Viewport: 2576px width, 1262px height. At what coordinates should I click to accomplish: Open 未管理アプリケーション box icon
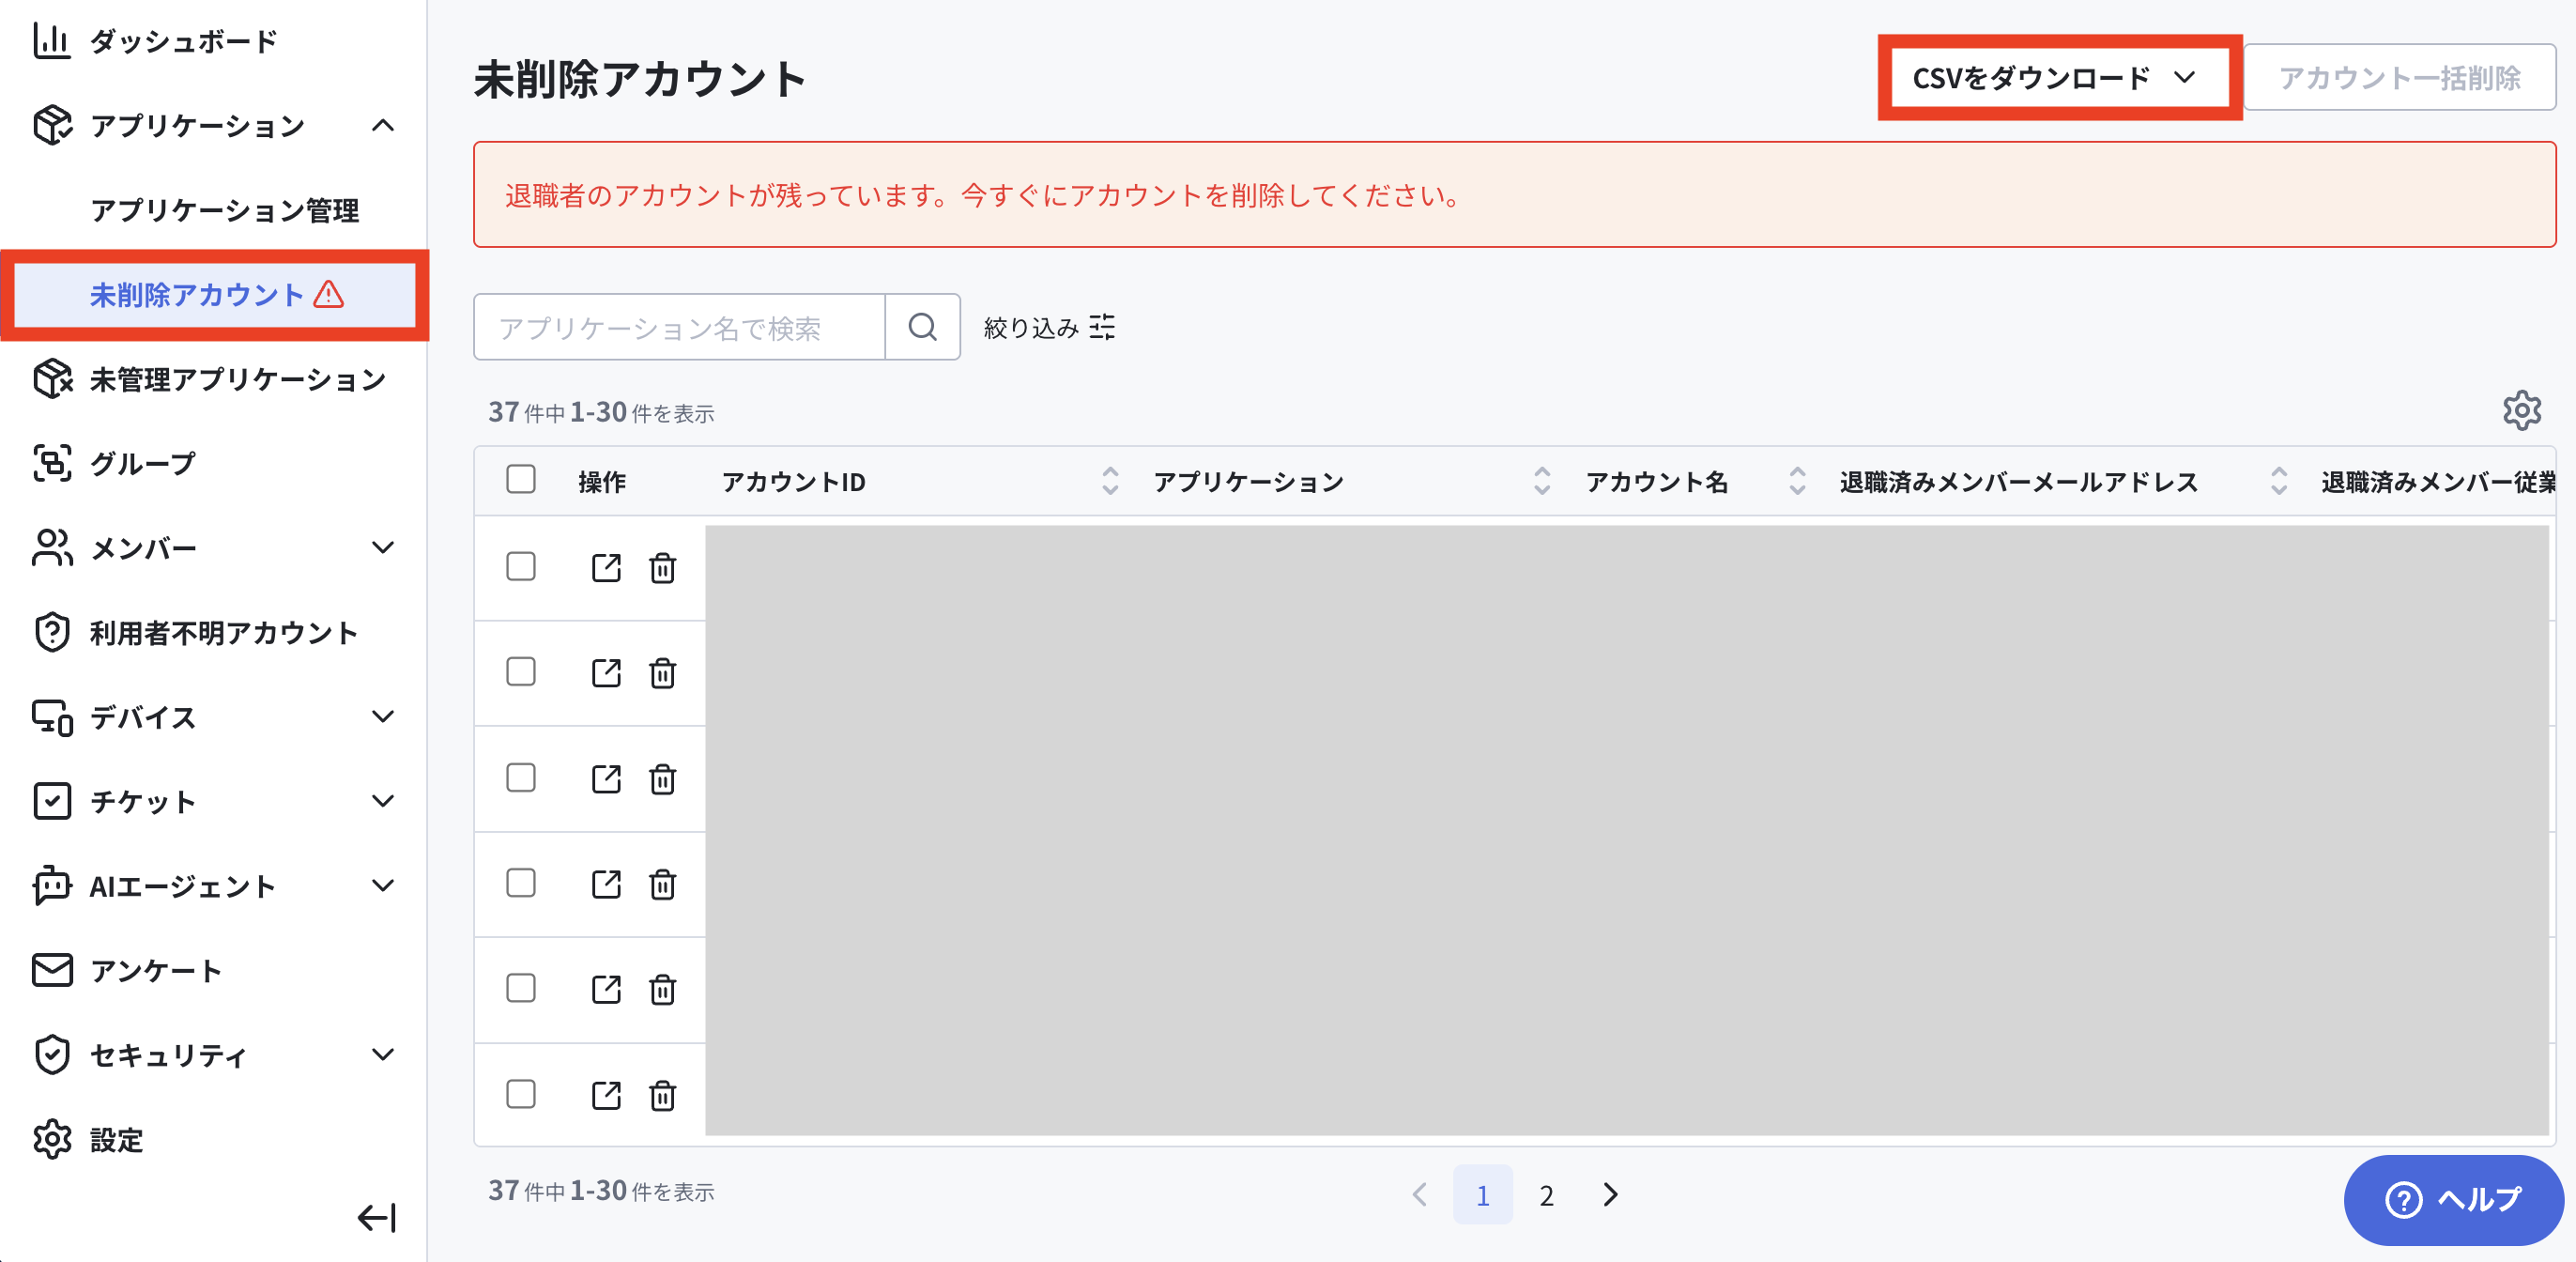click(x=52, y=379)
